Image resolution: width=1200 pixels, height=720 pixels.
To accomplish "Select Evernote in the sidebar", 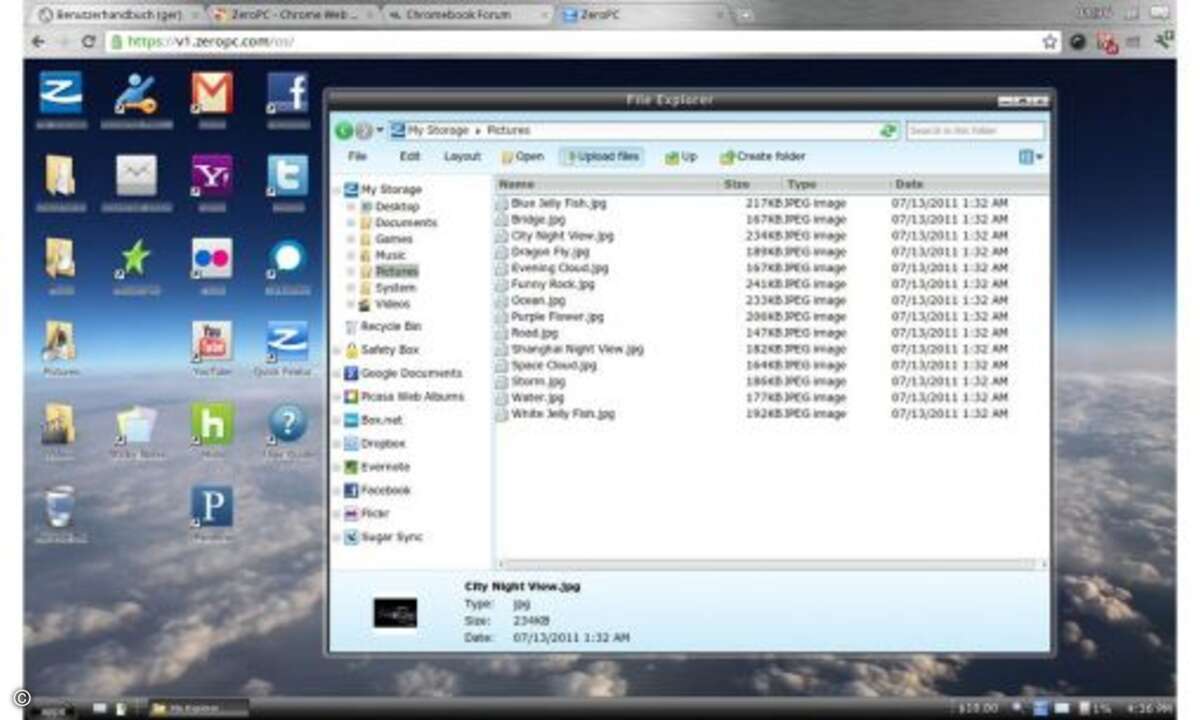I will (376, 467).
